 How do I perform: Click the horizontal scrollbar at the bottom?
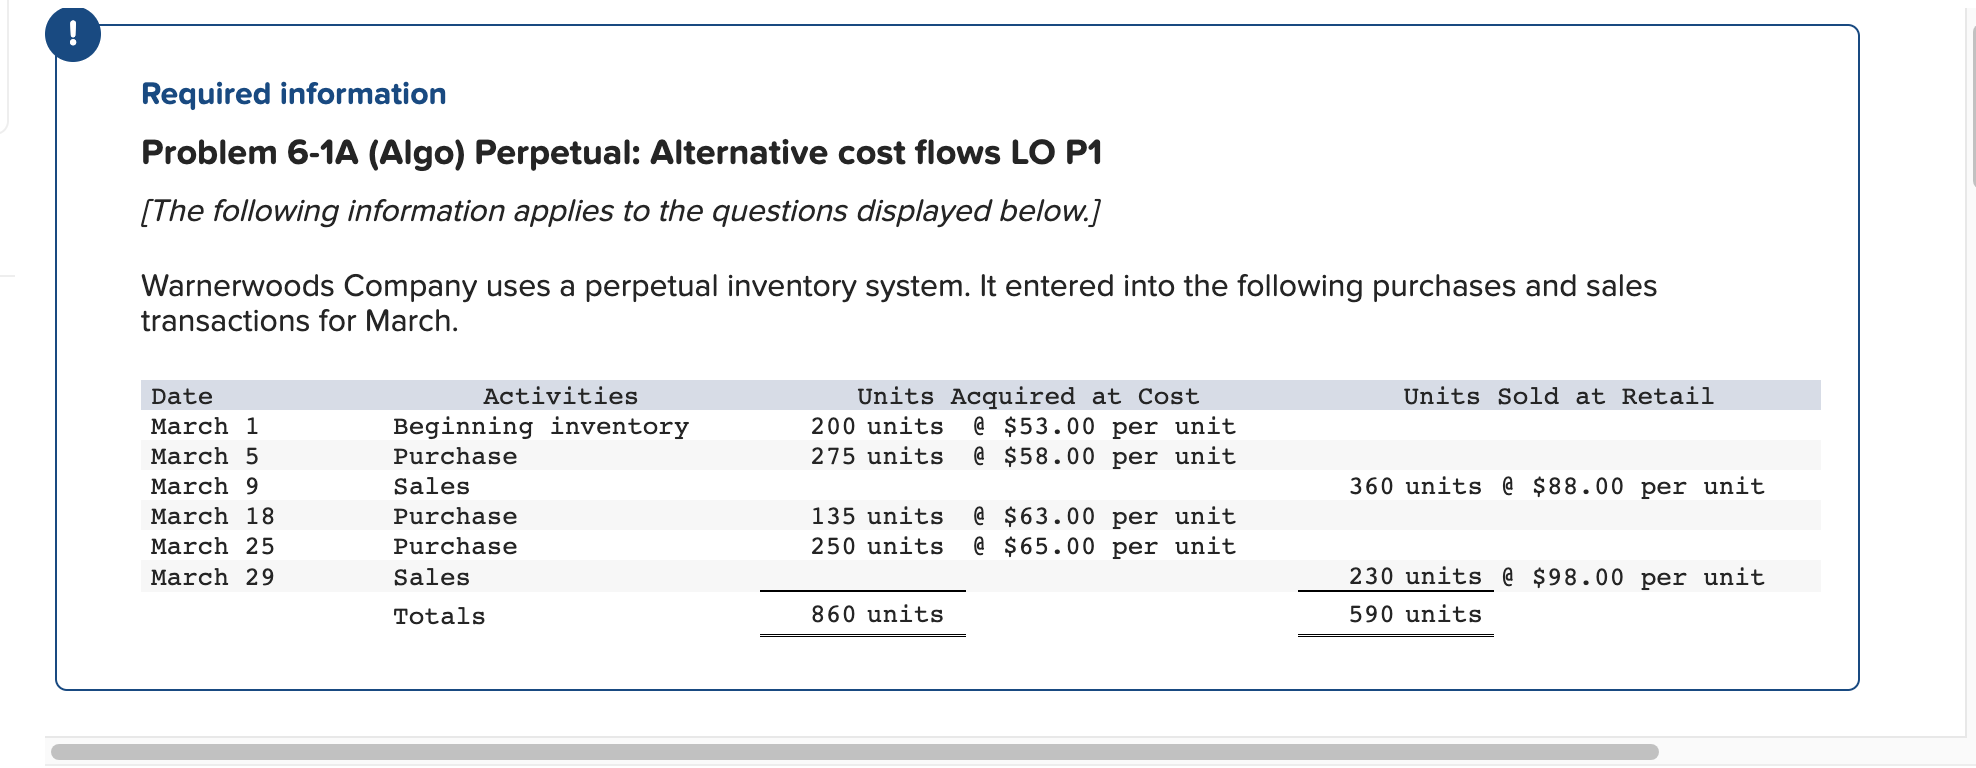855,752
